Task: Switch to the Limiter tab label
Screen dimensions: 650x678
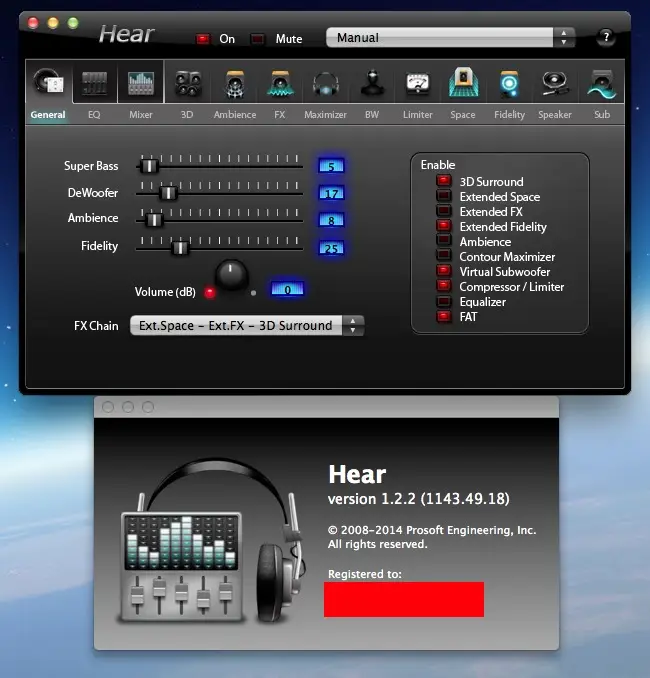Action: 418,115
